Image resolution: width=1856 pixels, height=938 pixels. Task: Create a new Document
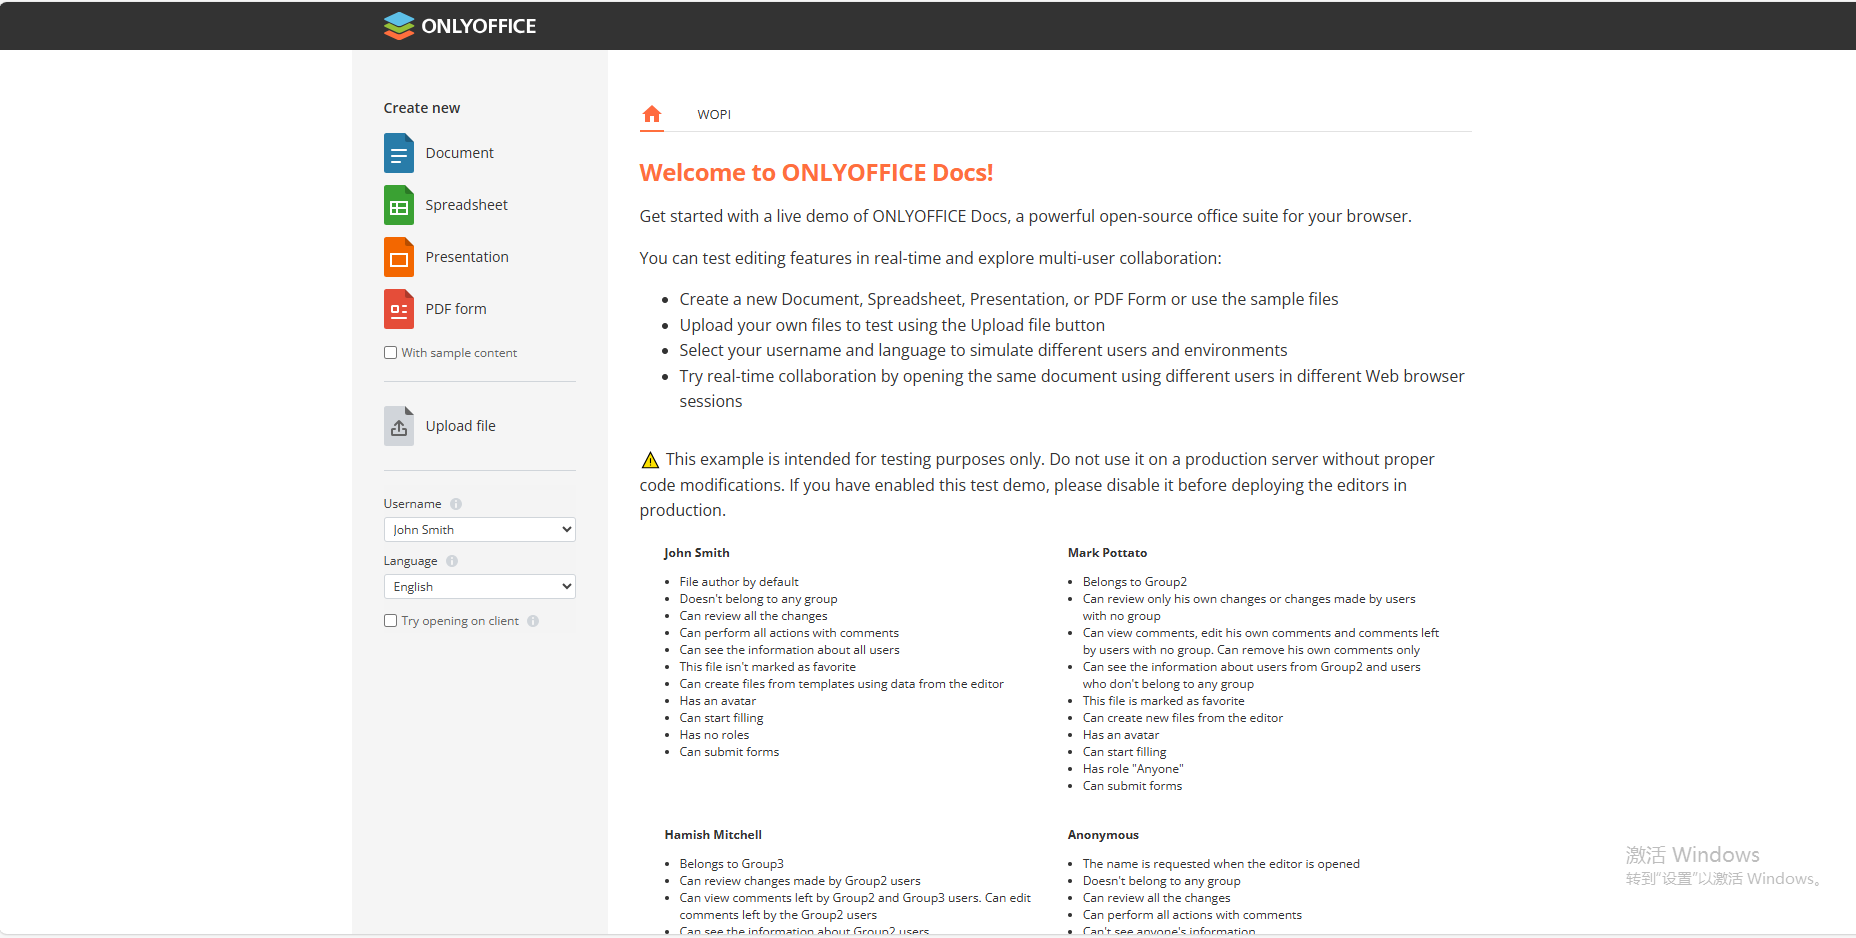(x=459, y=153)
